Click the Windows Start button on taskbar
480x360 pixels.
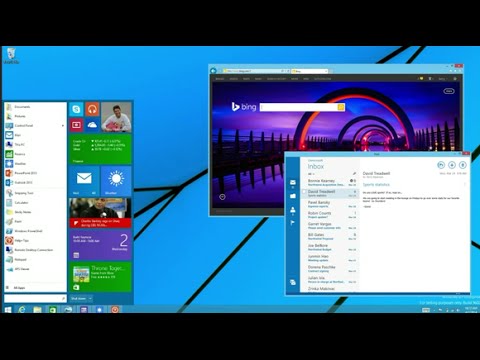[x=7, y=310]
